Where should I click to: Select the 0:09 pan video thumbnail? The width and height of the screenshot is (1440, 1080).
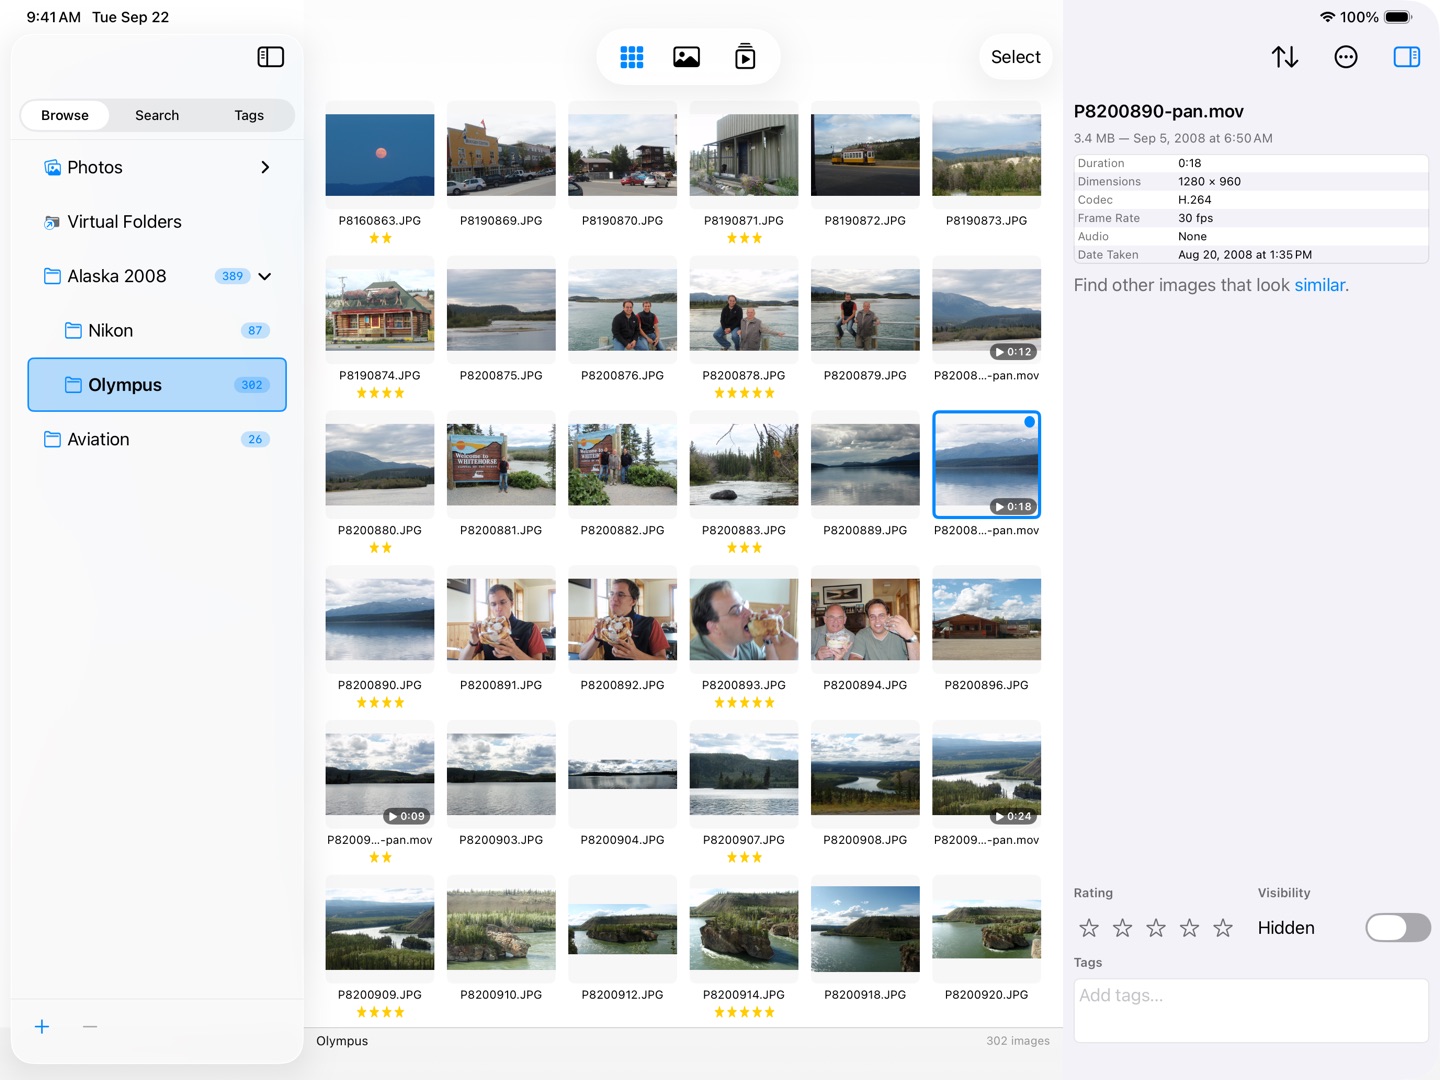(380, 774)
